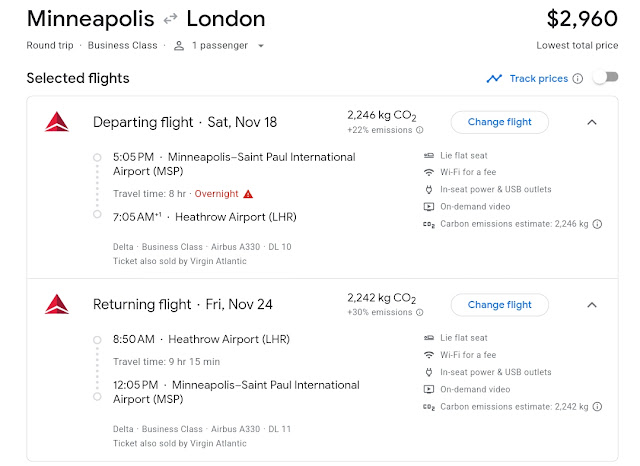The image size is (640, 466).
Task: Change the returning flight on Nov 24
Action: tap(499, 304)
